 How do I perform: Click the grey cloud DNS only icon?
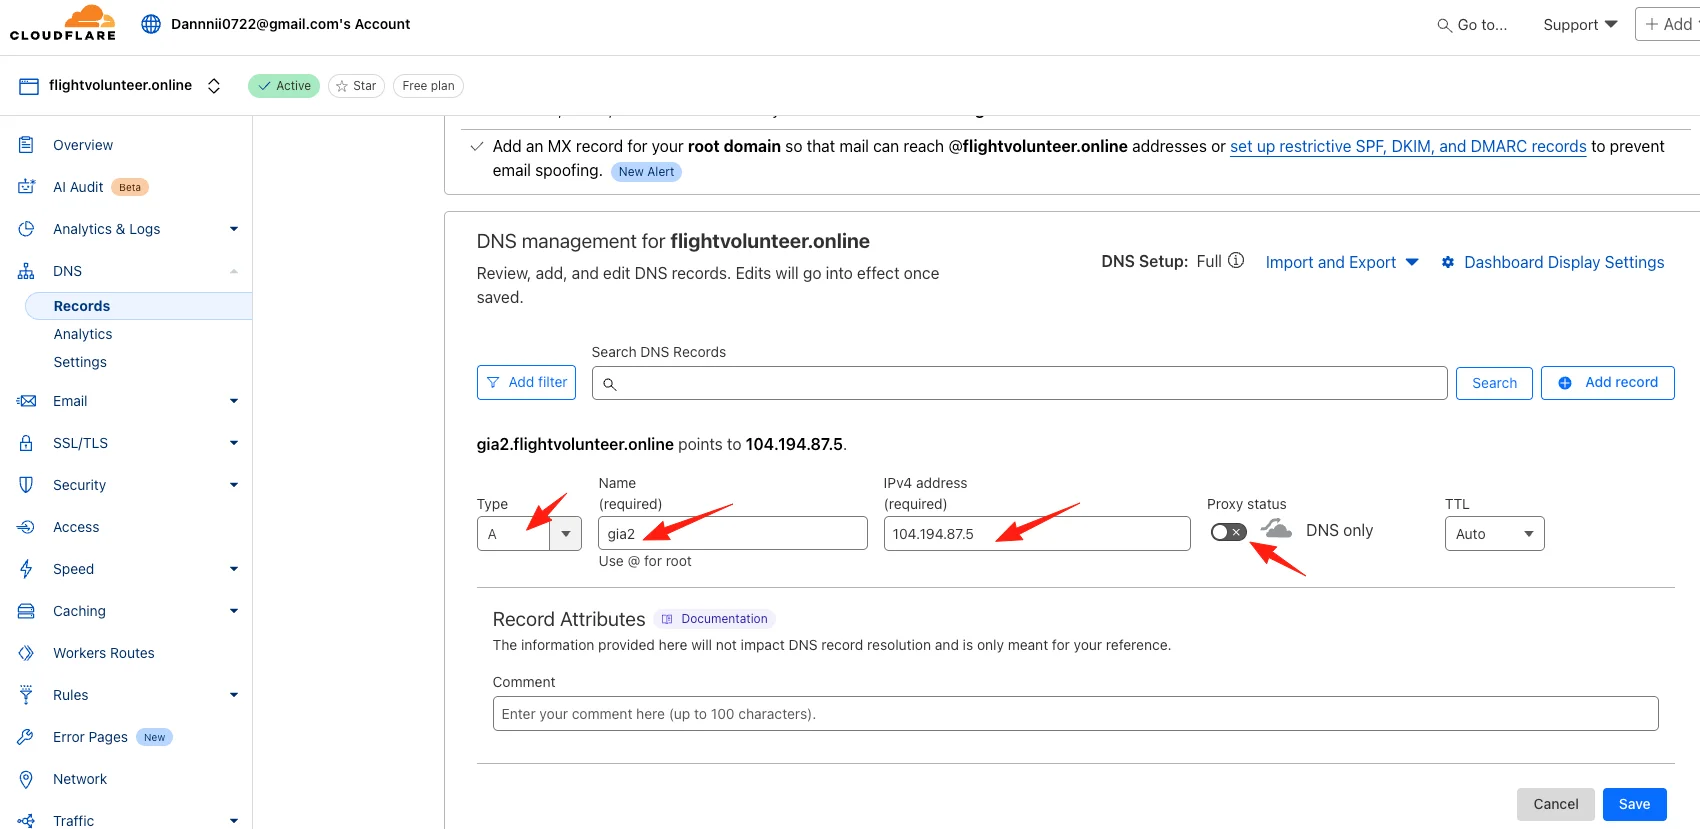1276,528
